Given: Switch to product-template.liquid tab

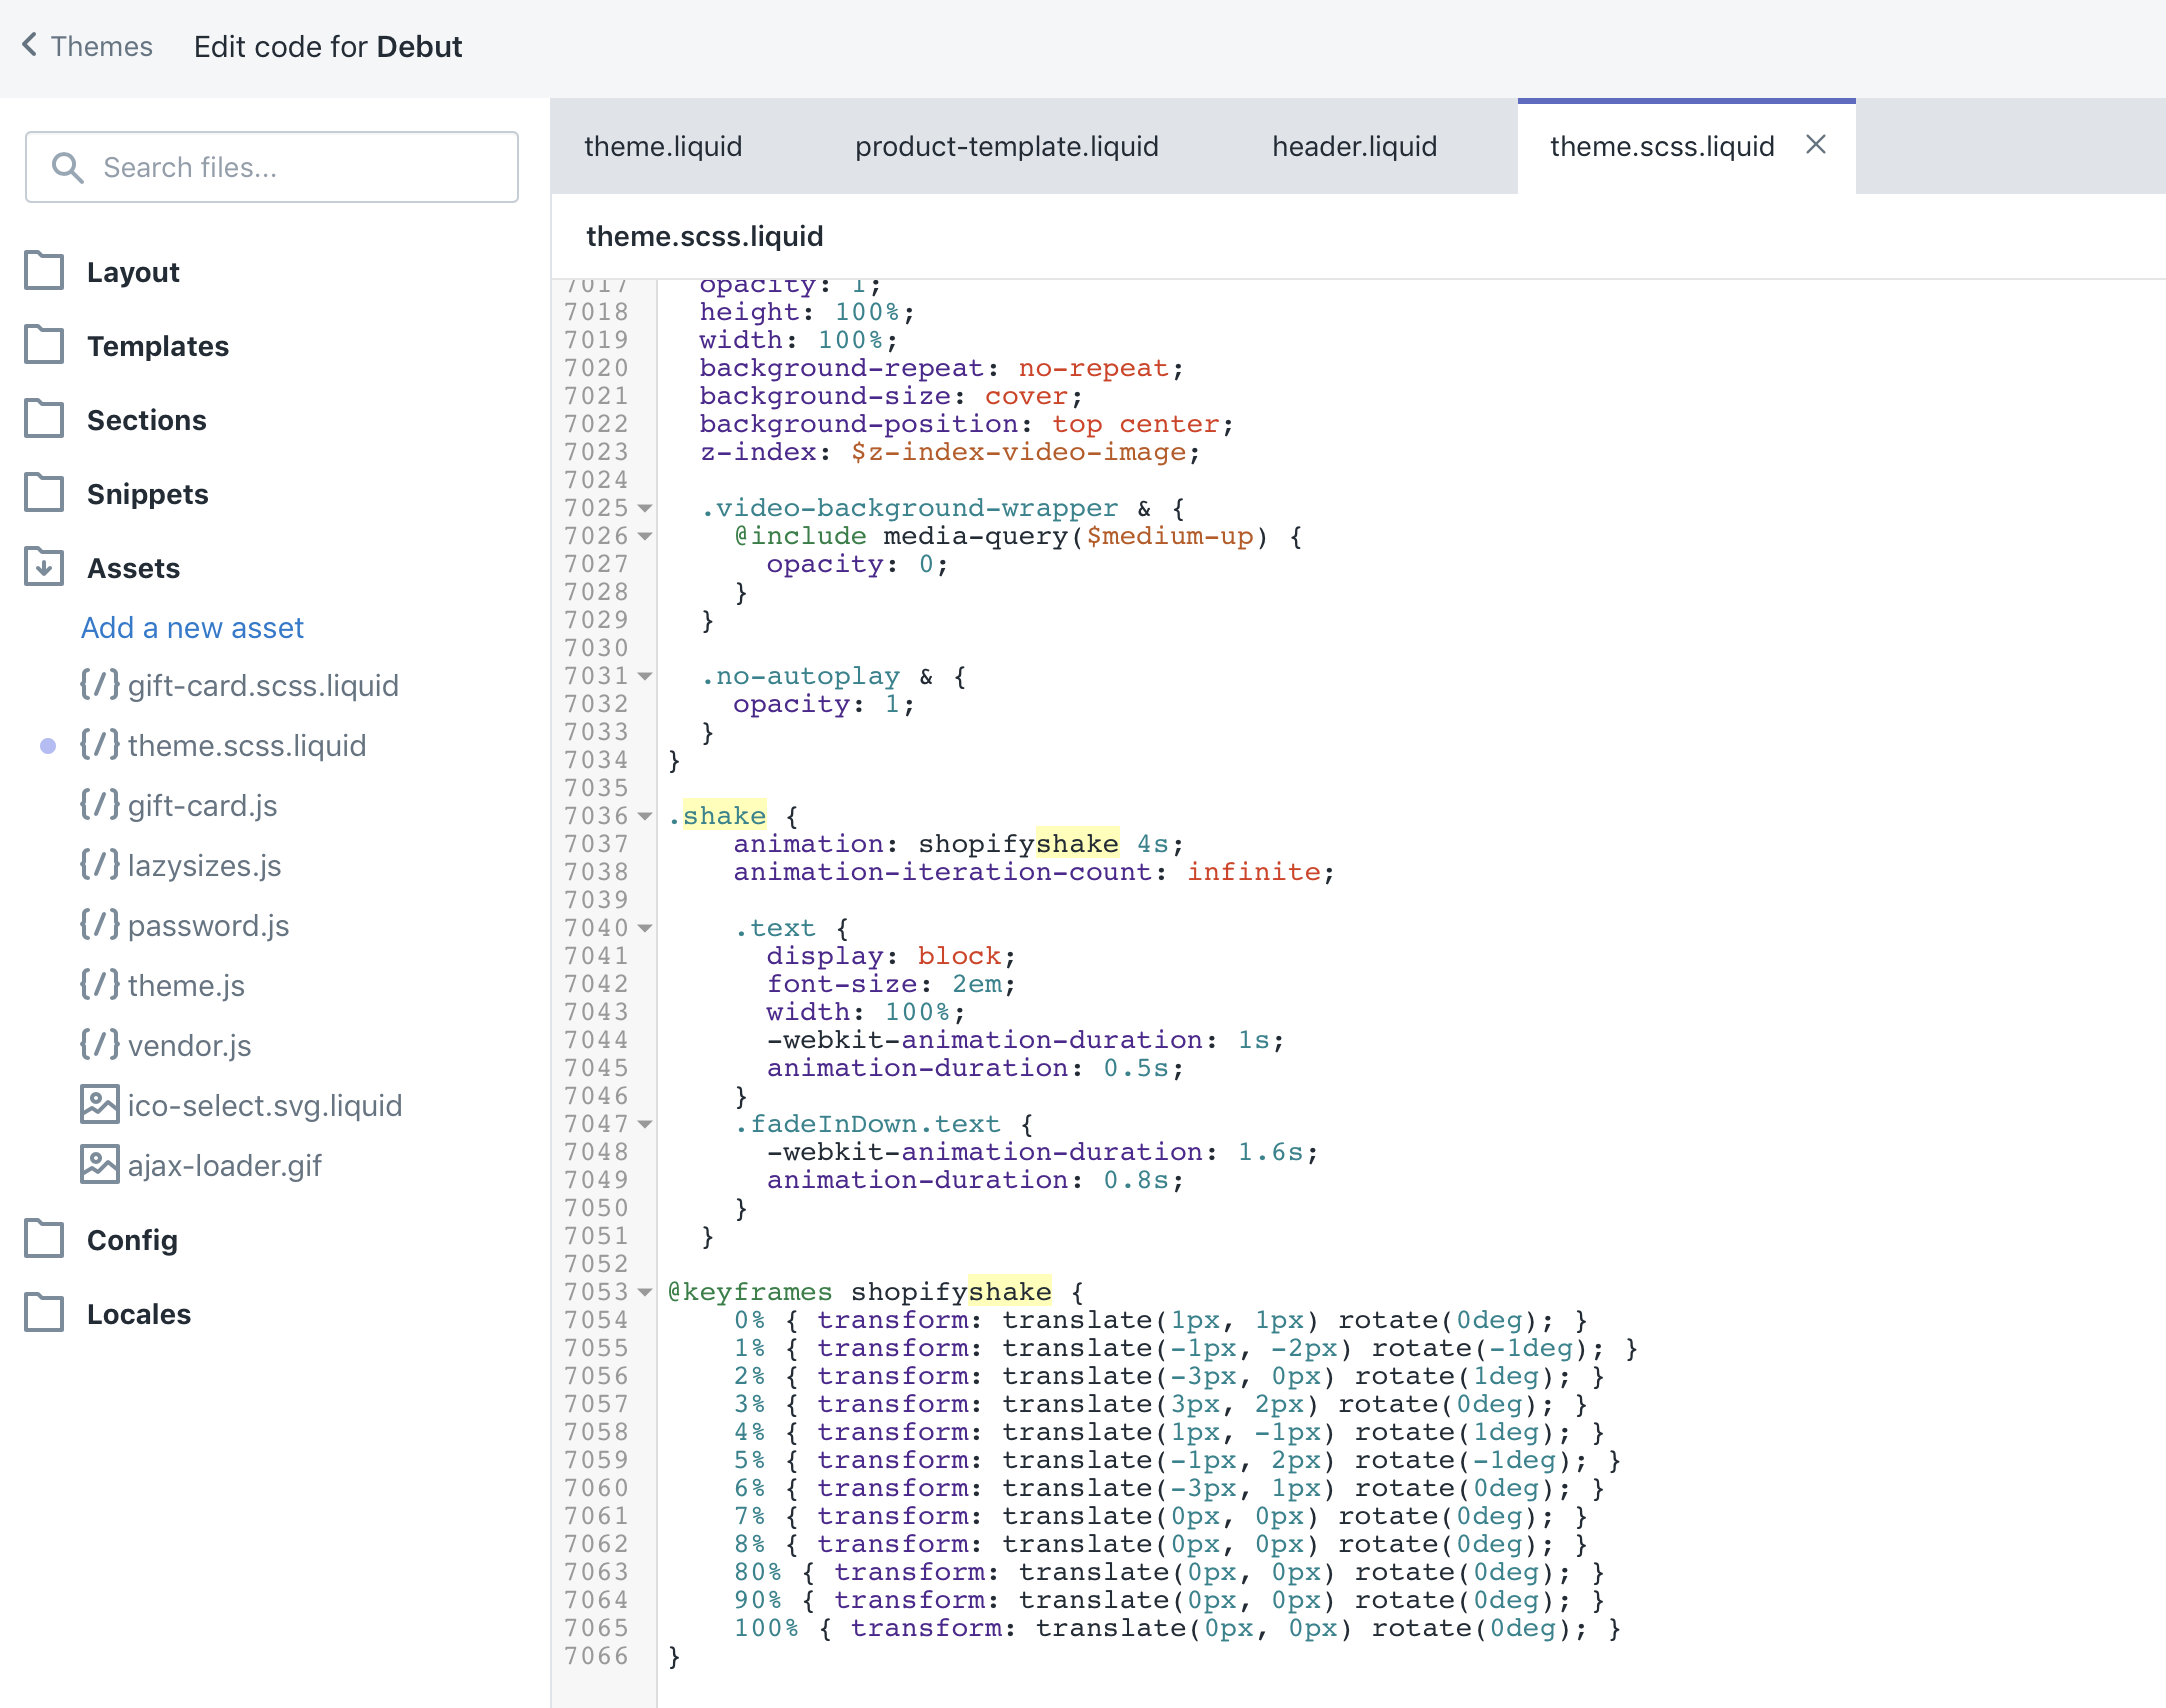Looking at the screenshot, I should click(x=1006, y=146).
